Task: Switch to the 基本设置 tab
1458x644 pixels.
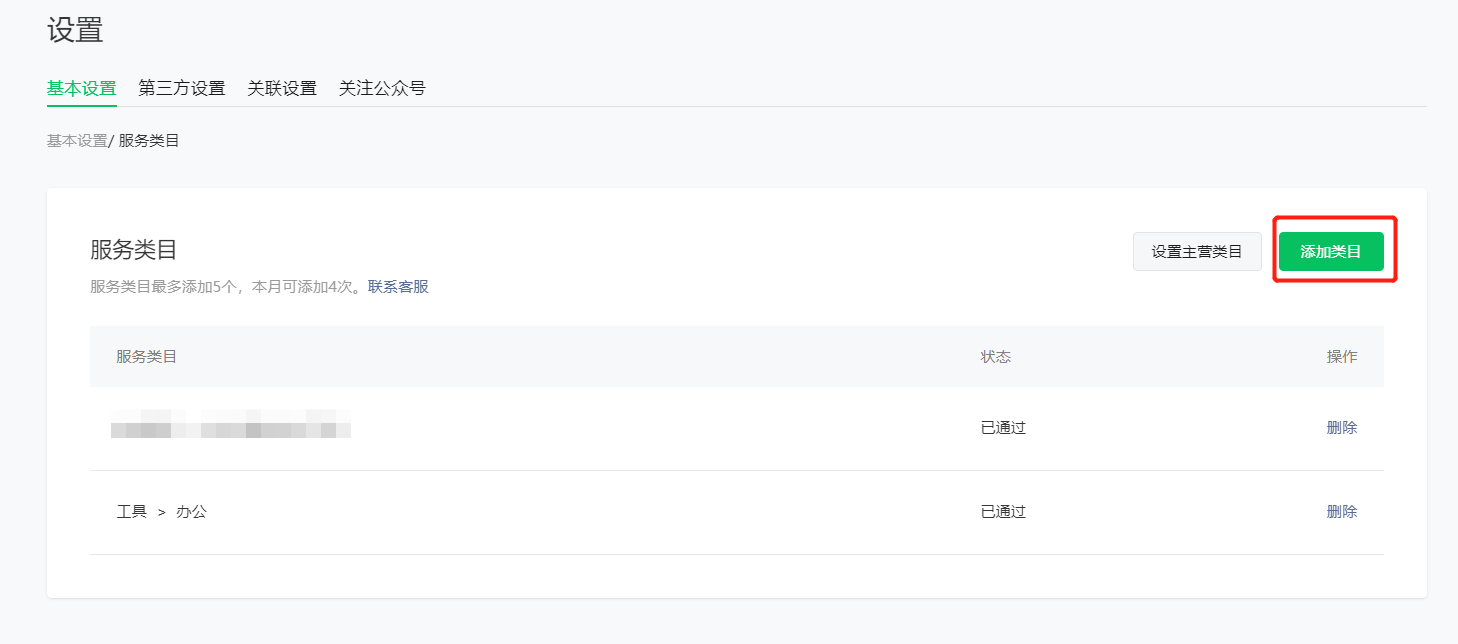Action: tap(81, 88)
